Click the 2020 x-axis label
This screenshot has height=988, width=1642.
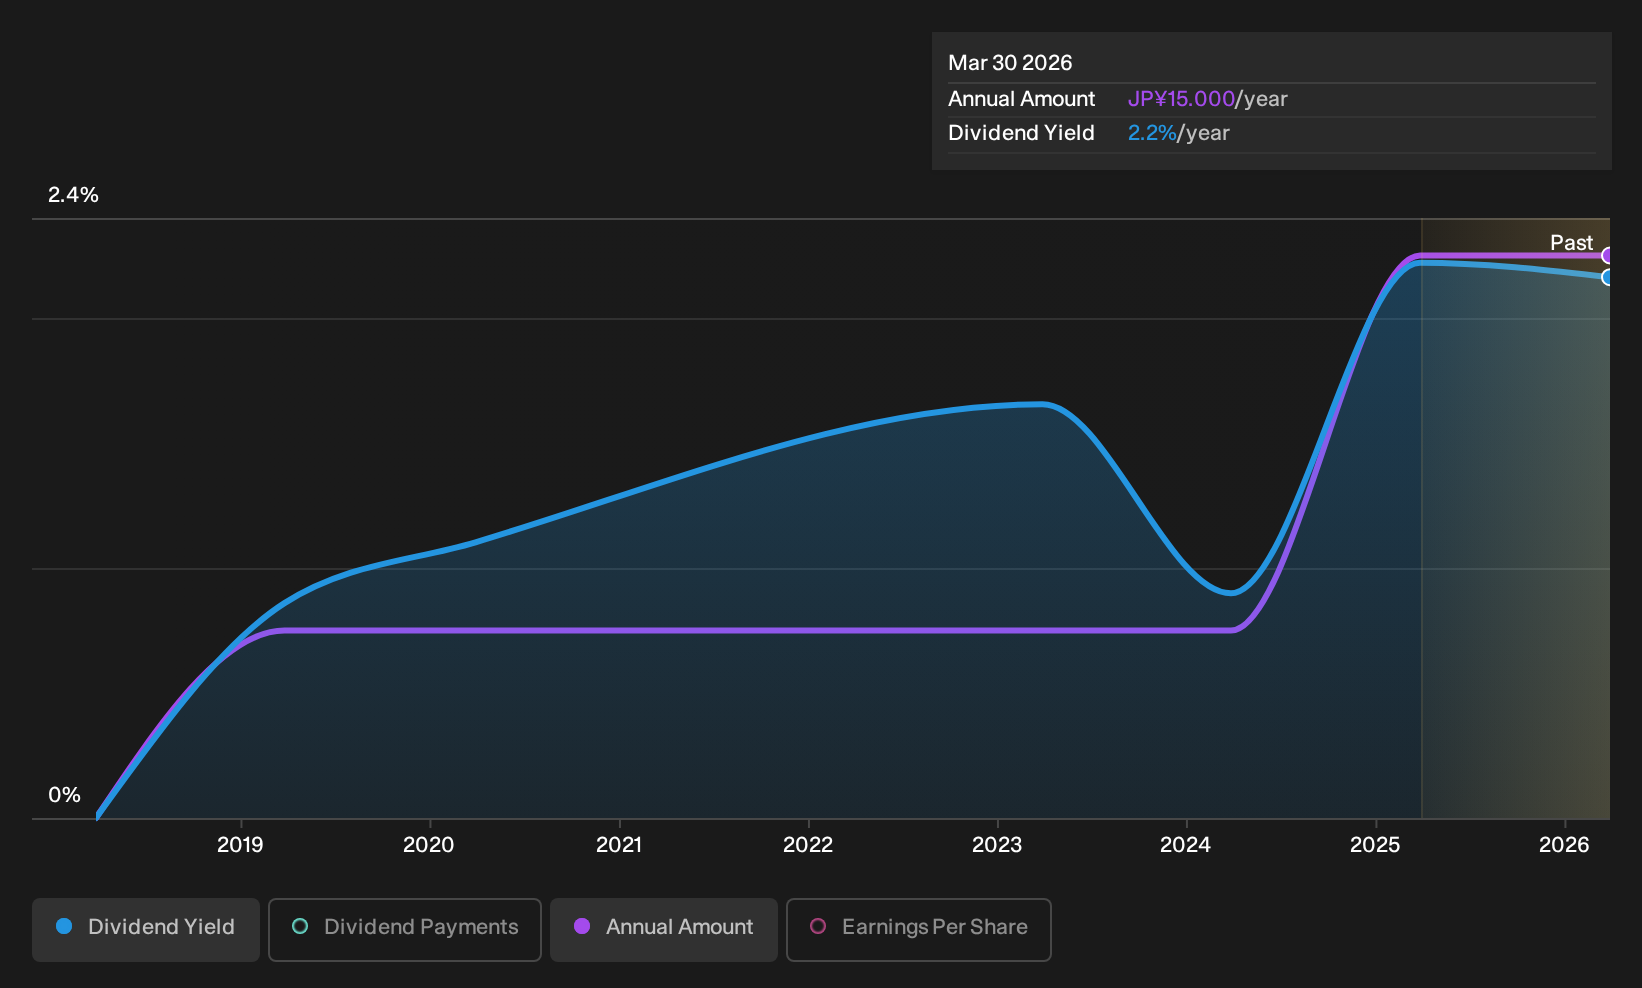click(429, 845)
